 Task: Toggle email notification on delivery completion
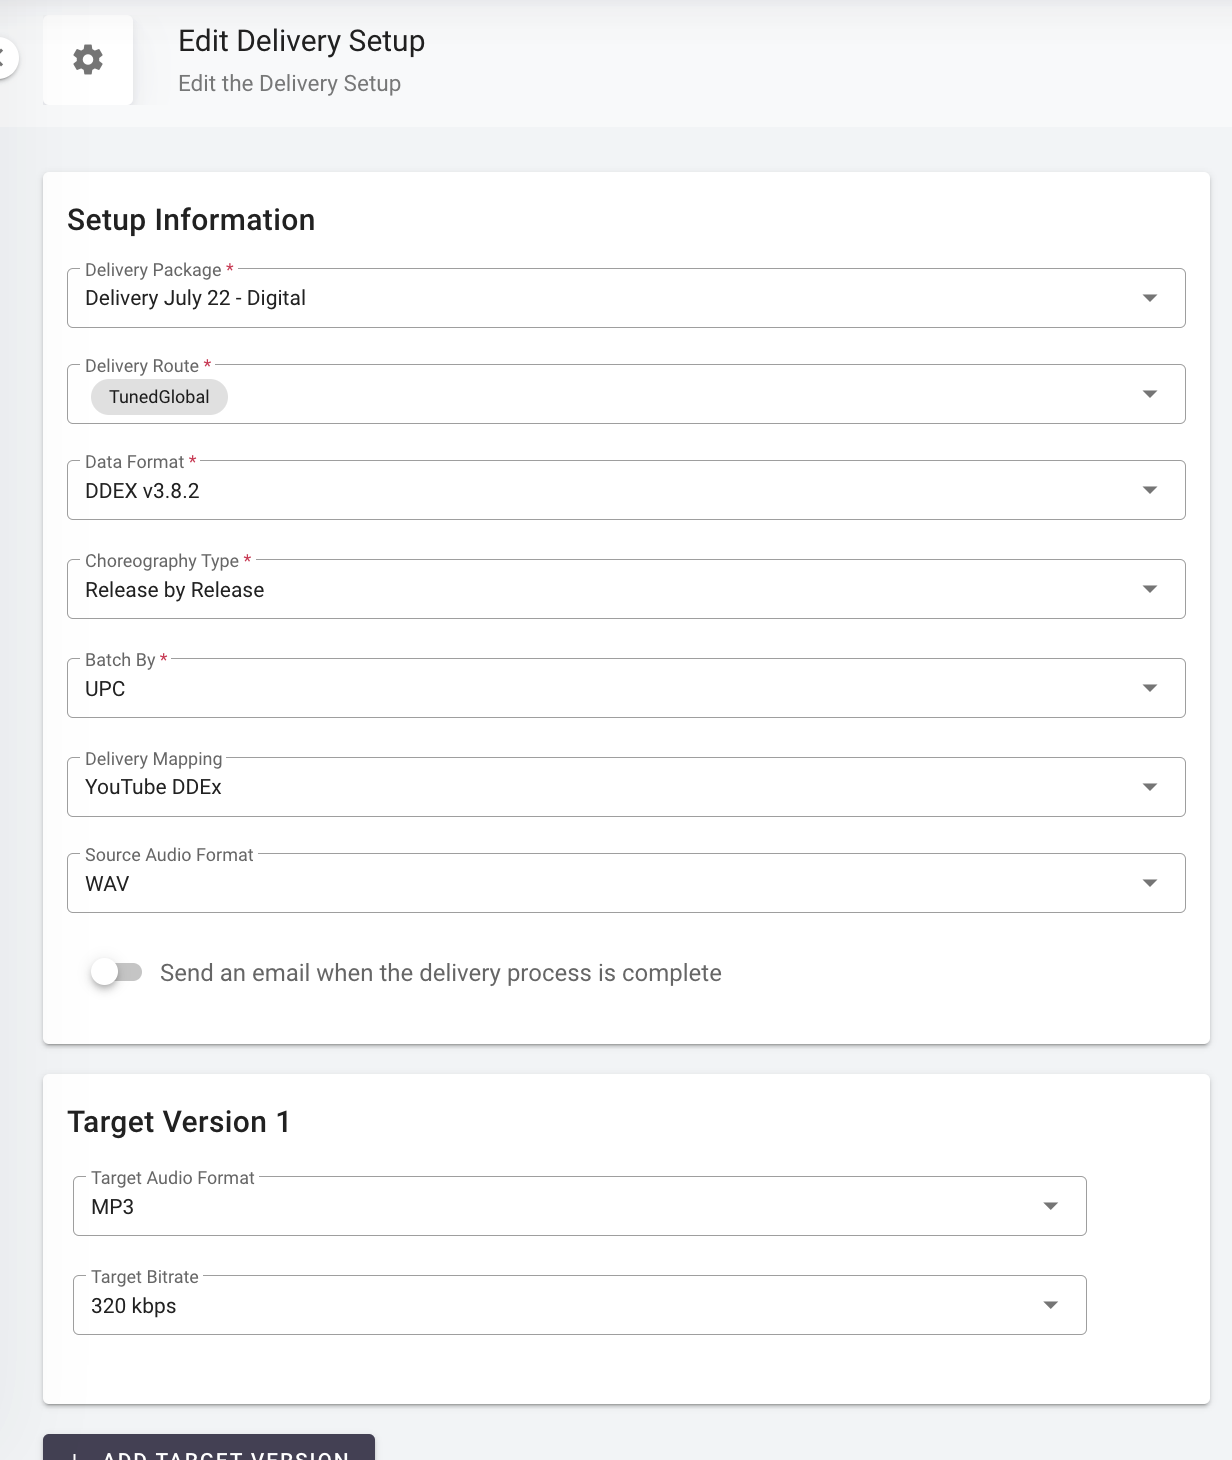tap(116, 972)
